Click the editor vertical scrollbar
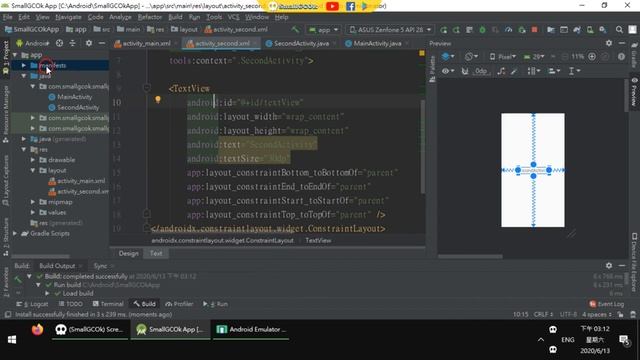This screenshot has height=360, width=640. [422, 146]
